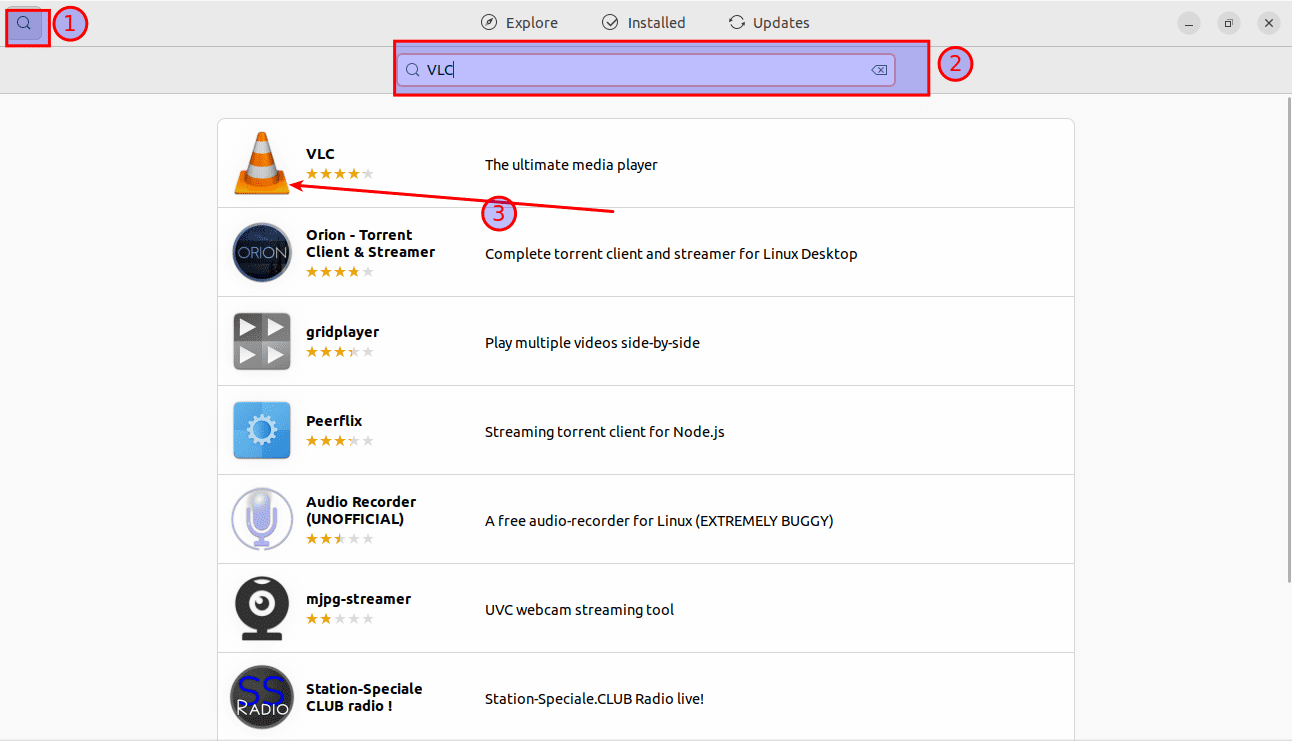Click the star rating under Peerflix
This screenshot has height=741, width=1292.
(340, 441)
